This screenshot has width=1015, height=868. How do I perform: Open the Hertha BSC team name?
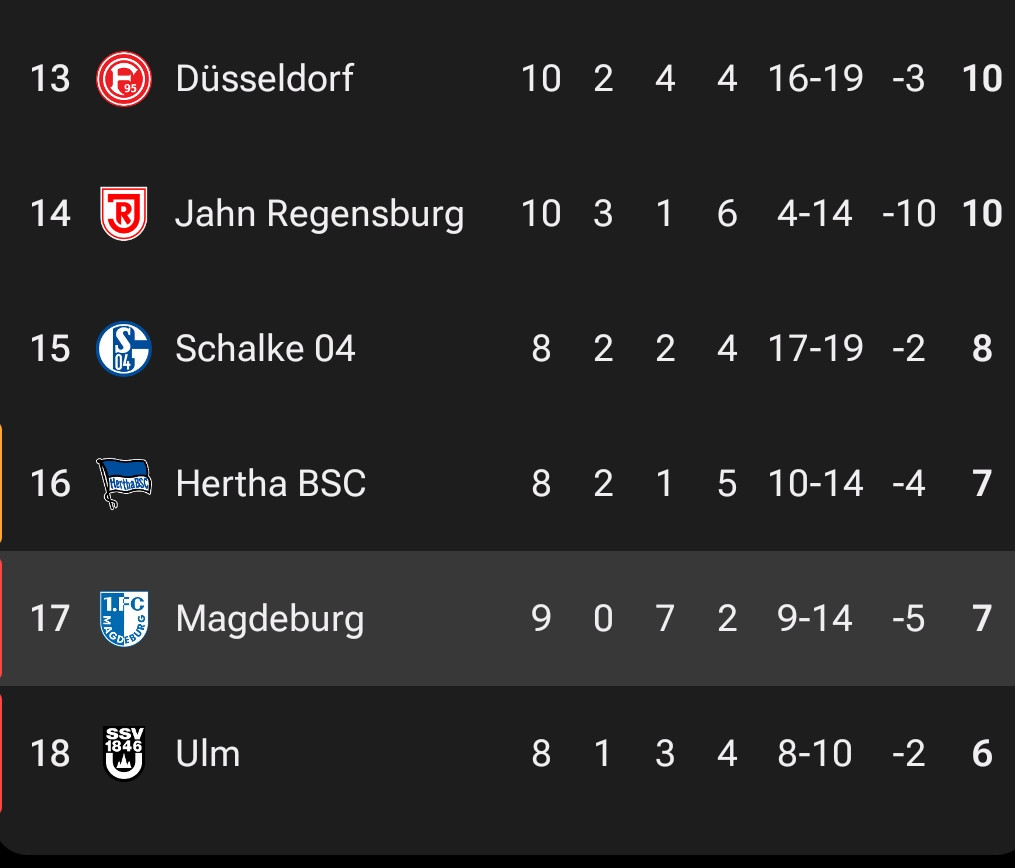[x=270, y=484]
